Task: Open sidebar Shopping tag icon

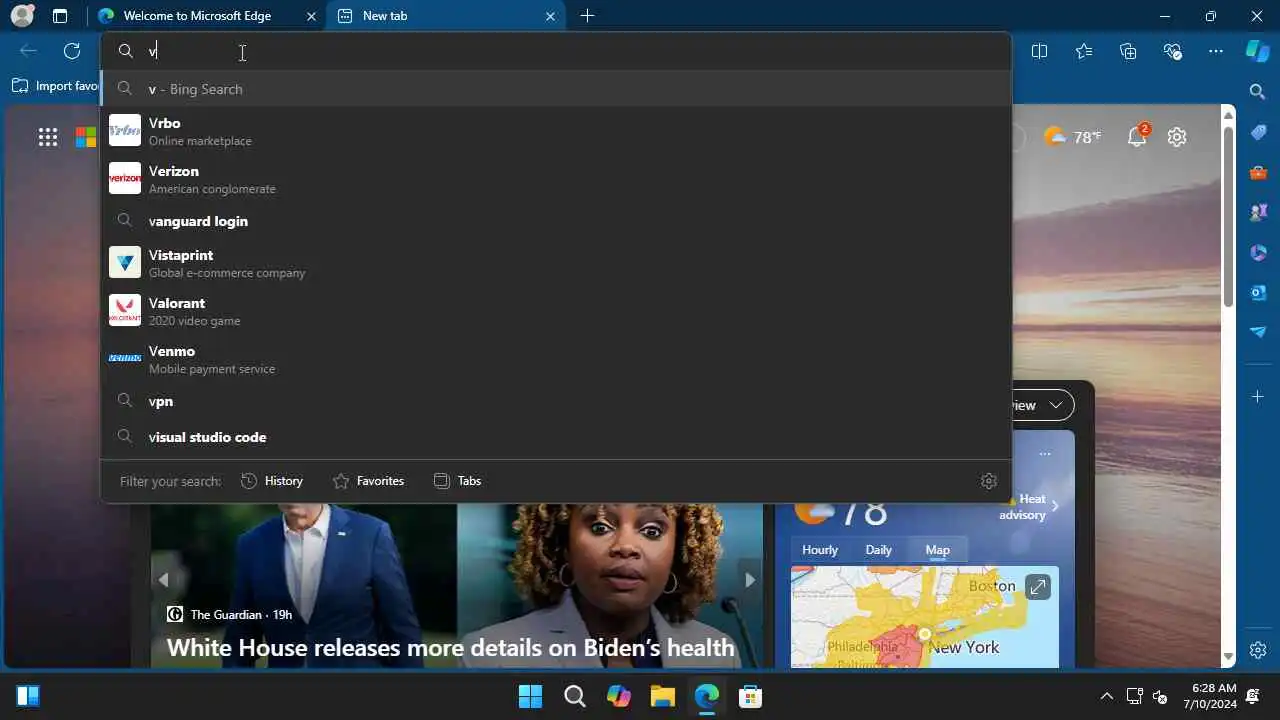Action: (x=1258, y=132)
